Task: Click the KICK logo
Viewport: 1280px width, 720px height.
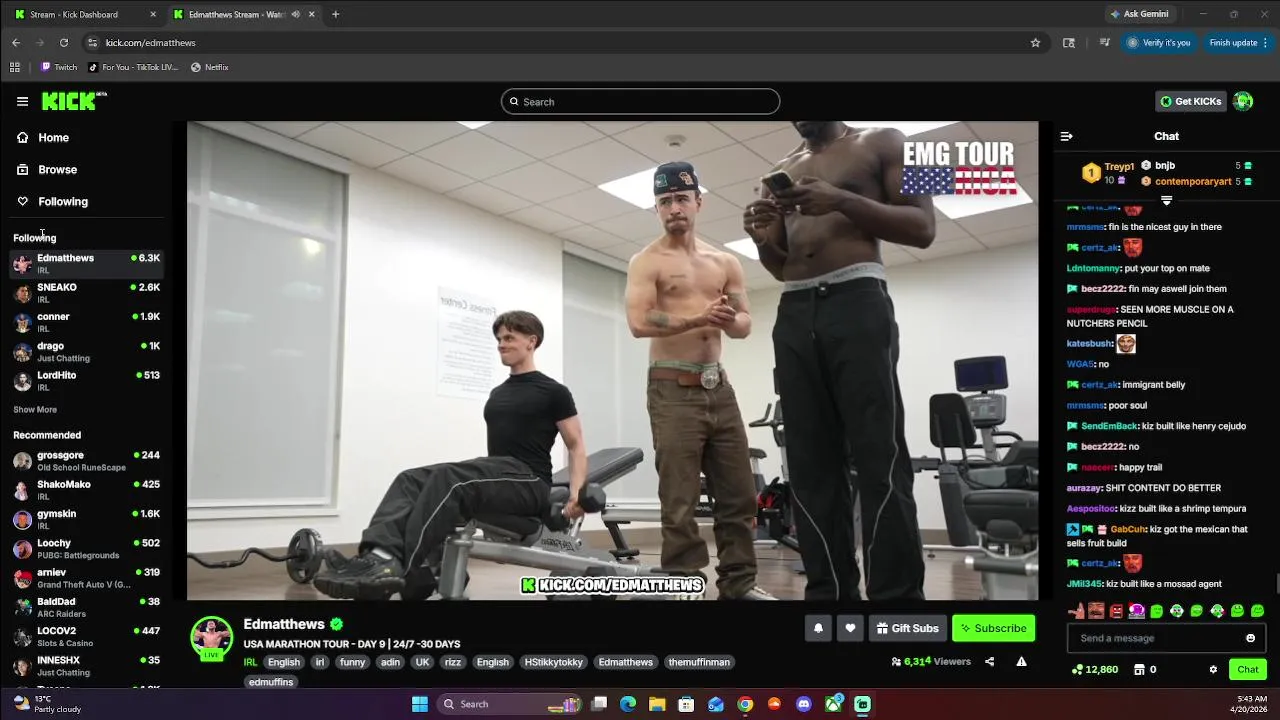Action: coord(74,101)
